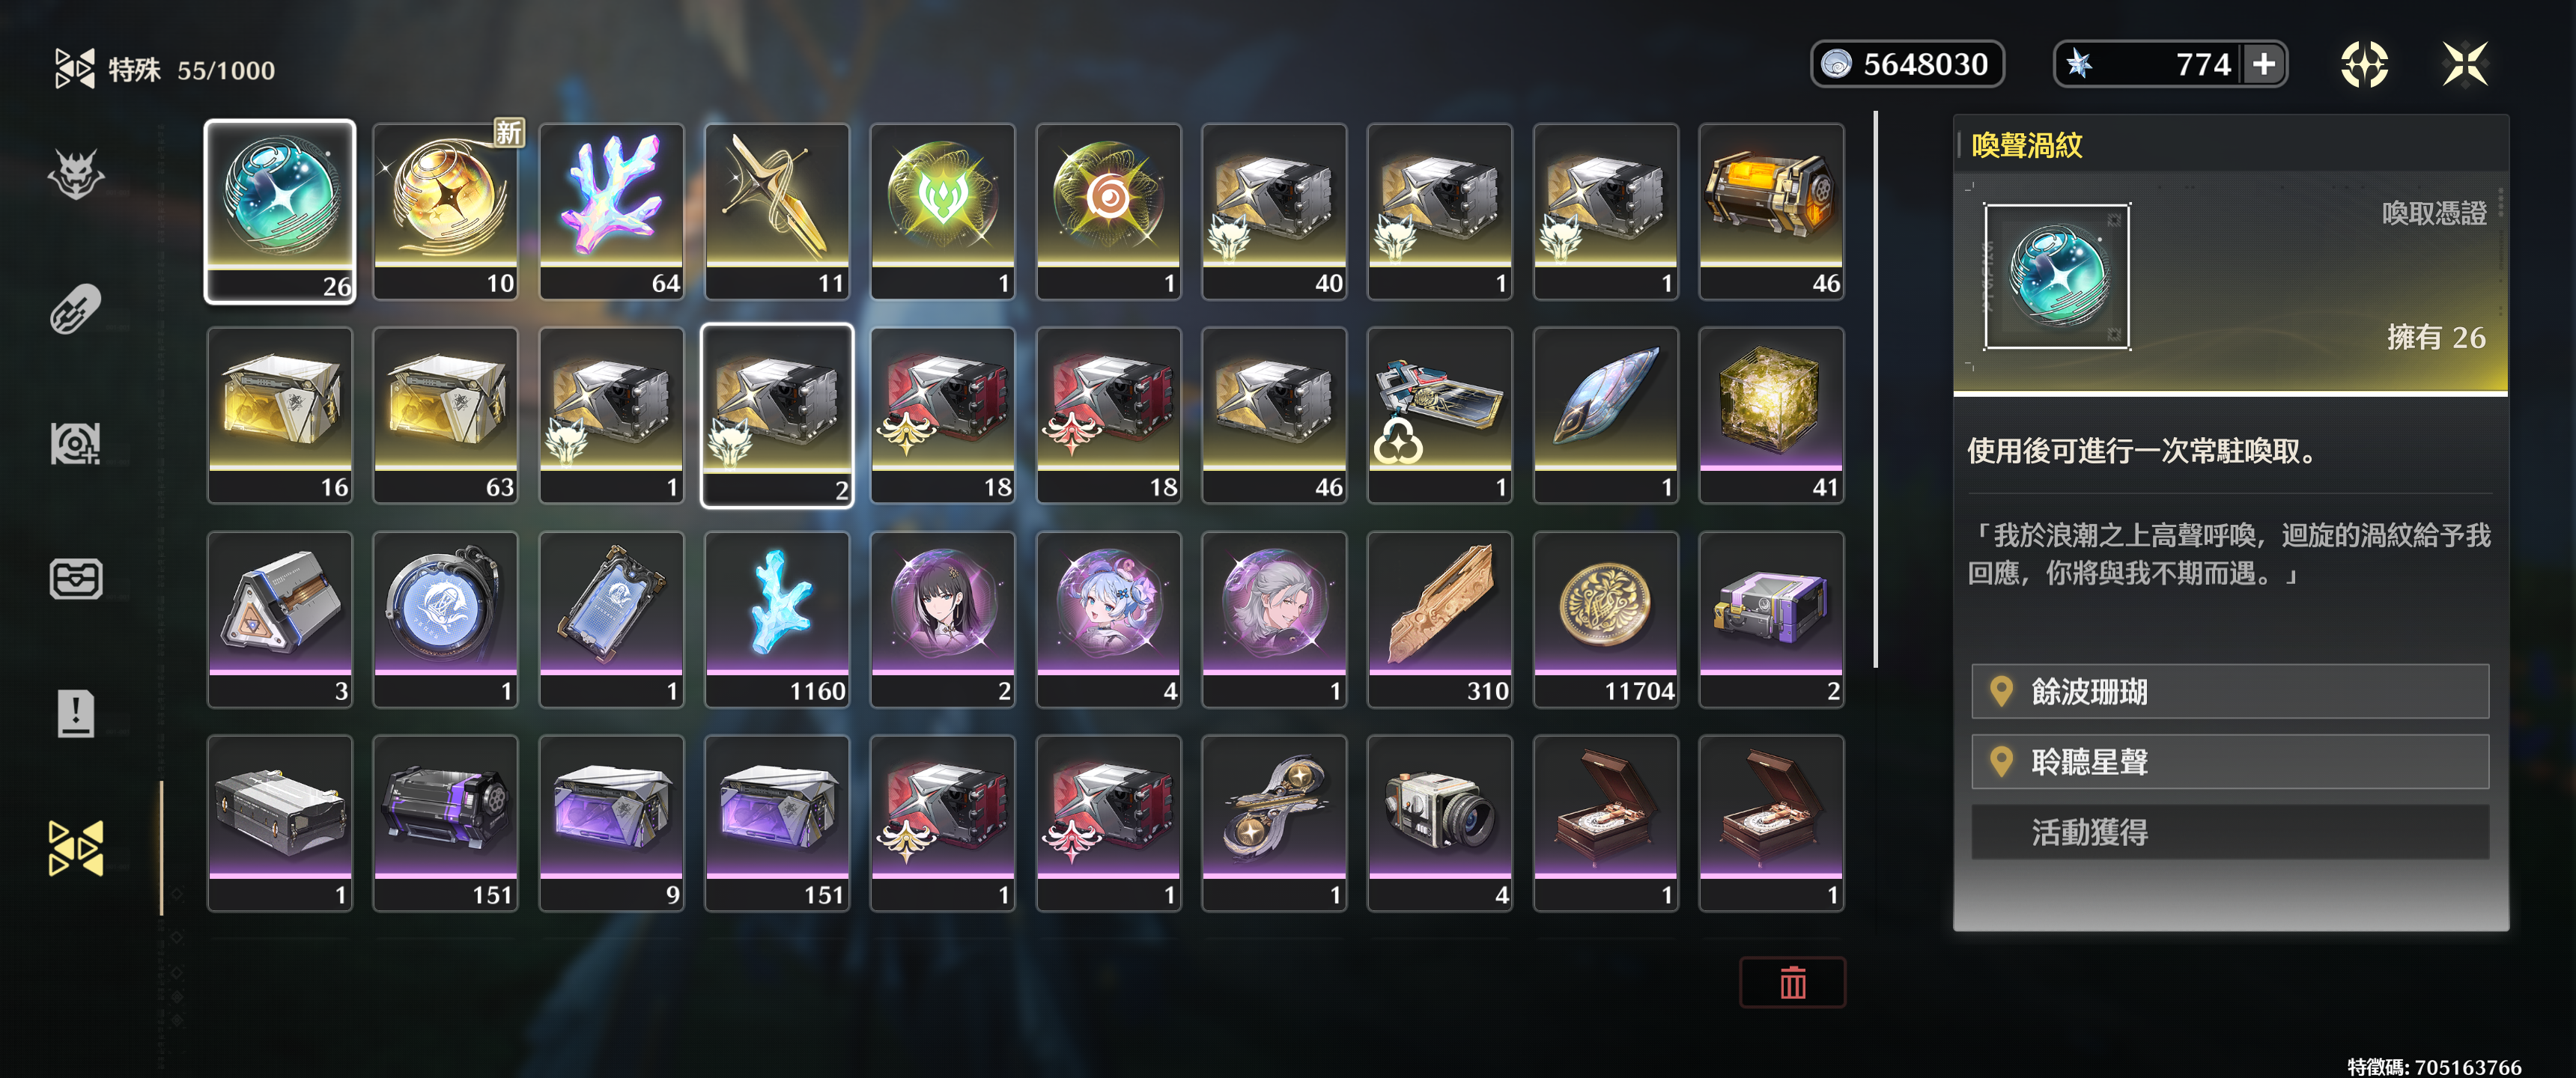Select the rainbow coral item with 64 count
2576x1078 pixels.
click(x=612, y=211)
